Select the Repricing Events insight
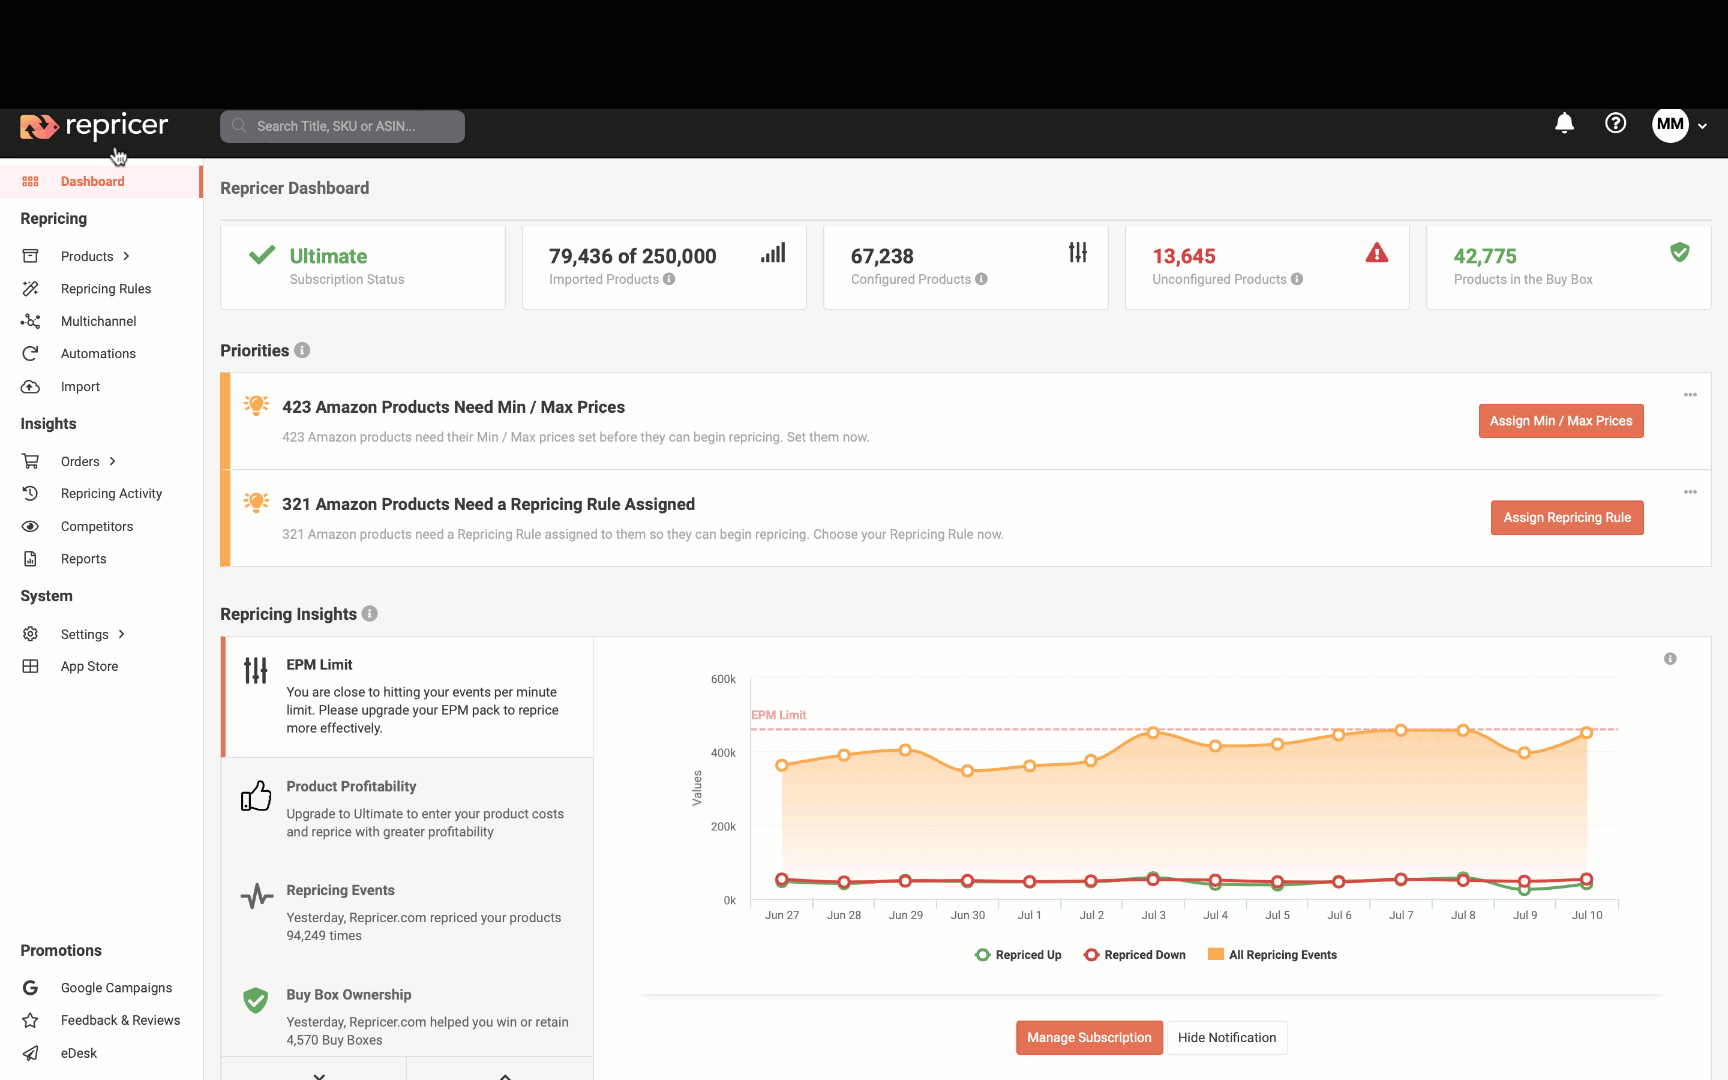Screen dimensions: 1728x1080 coord(408,913)
